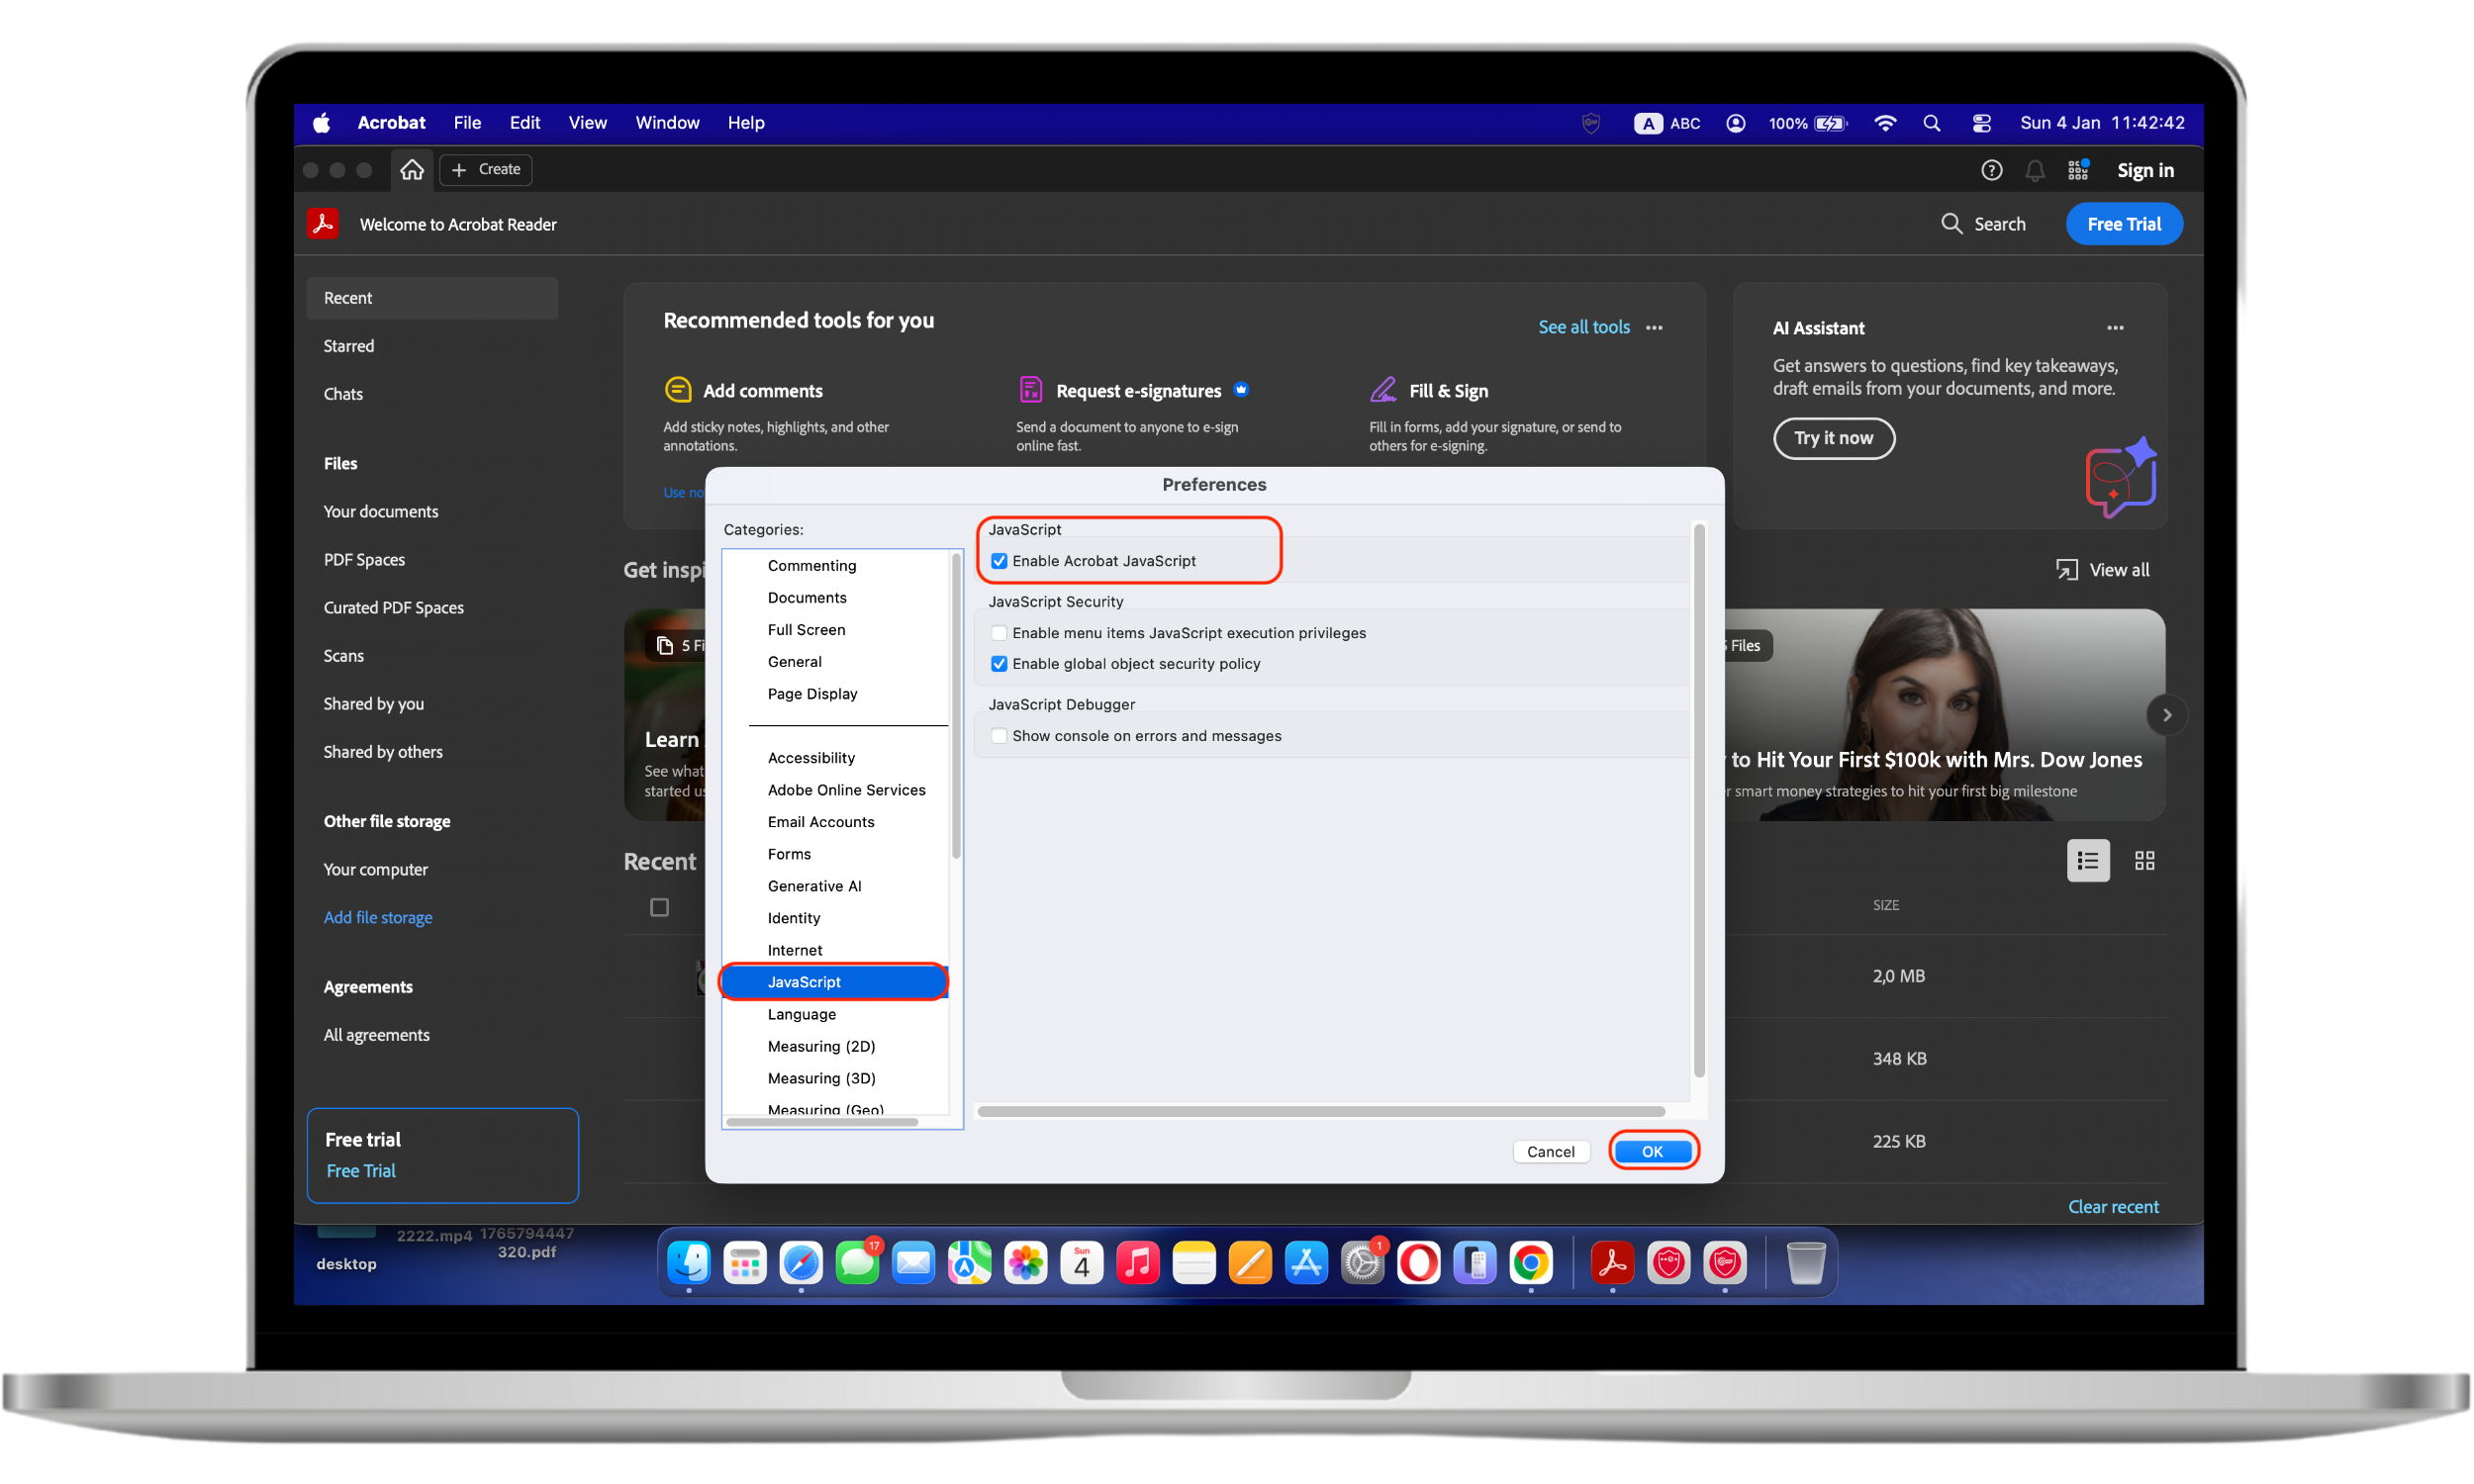
Task: Uncheck Enable Acrobat JavaScript
Action: [x=998, y=561]
